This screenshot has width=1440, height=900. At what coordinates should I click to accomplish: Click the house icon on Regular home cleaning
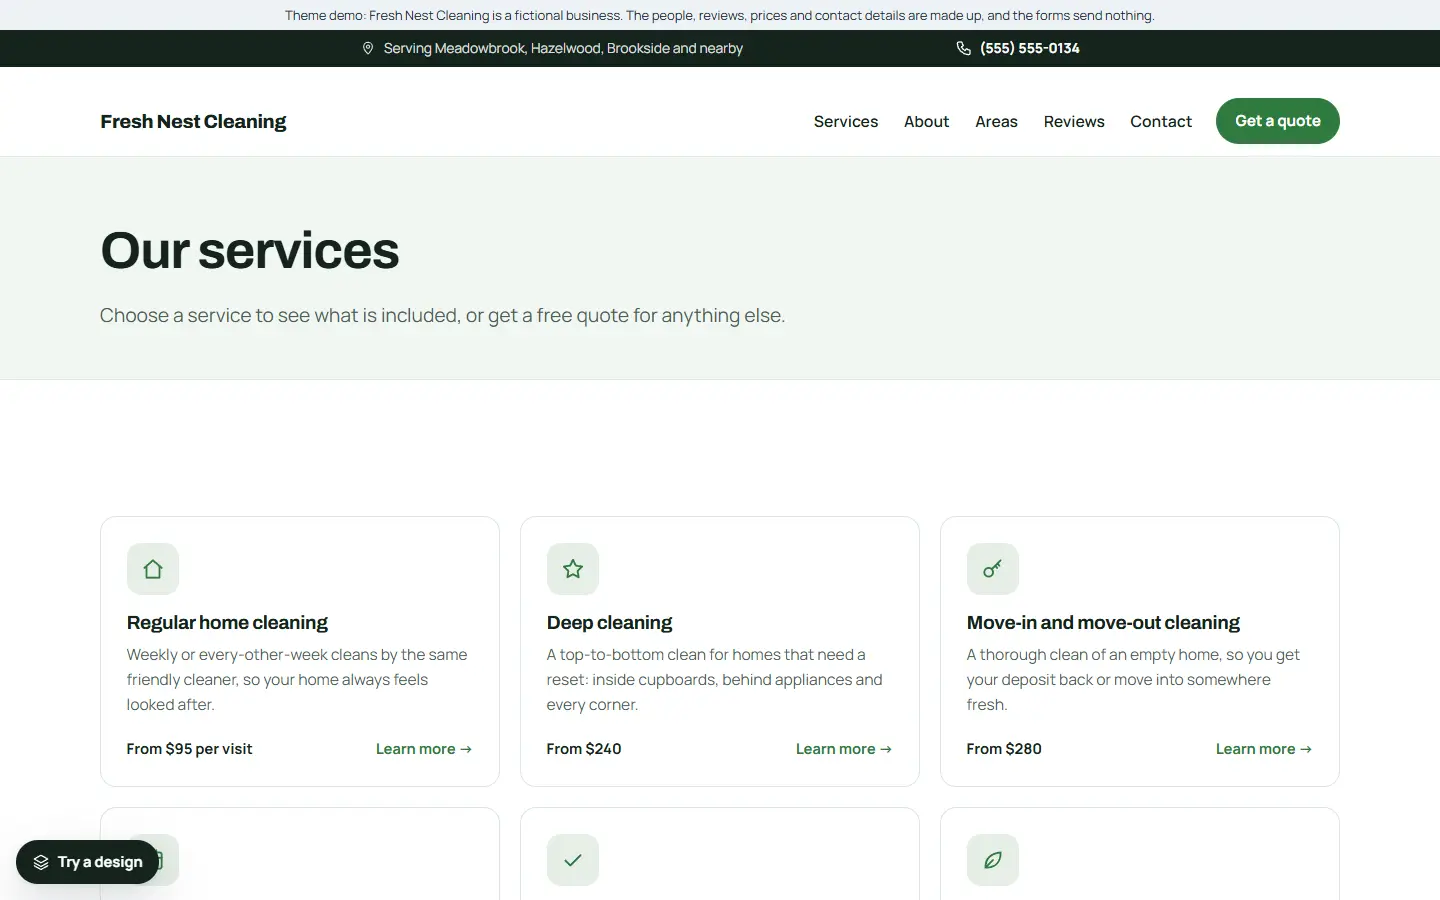[153, 569]
